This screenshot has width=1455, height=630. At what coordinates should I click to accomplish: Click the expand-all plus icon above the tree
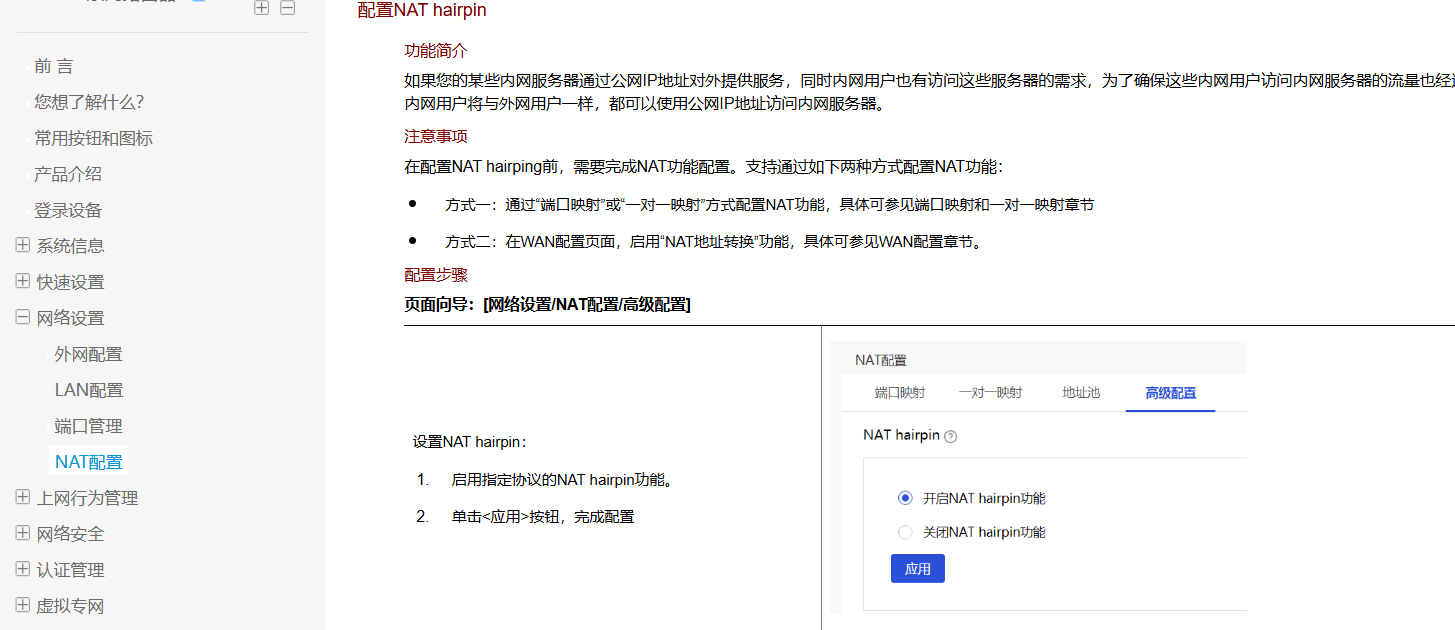coord(262,8)
